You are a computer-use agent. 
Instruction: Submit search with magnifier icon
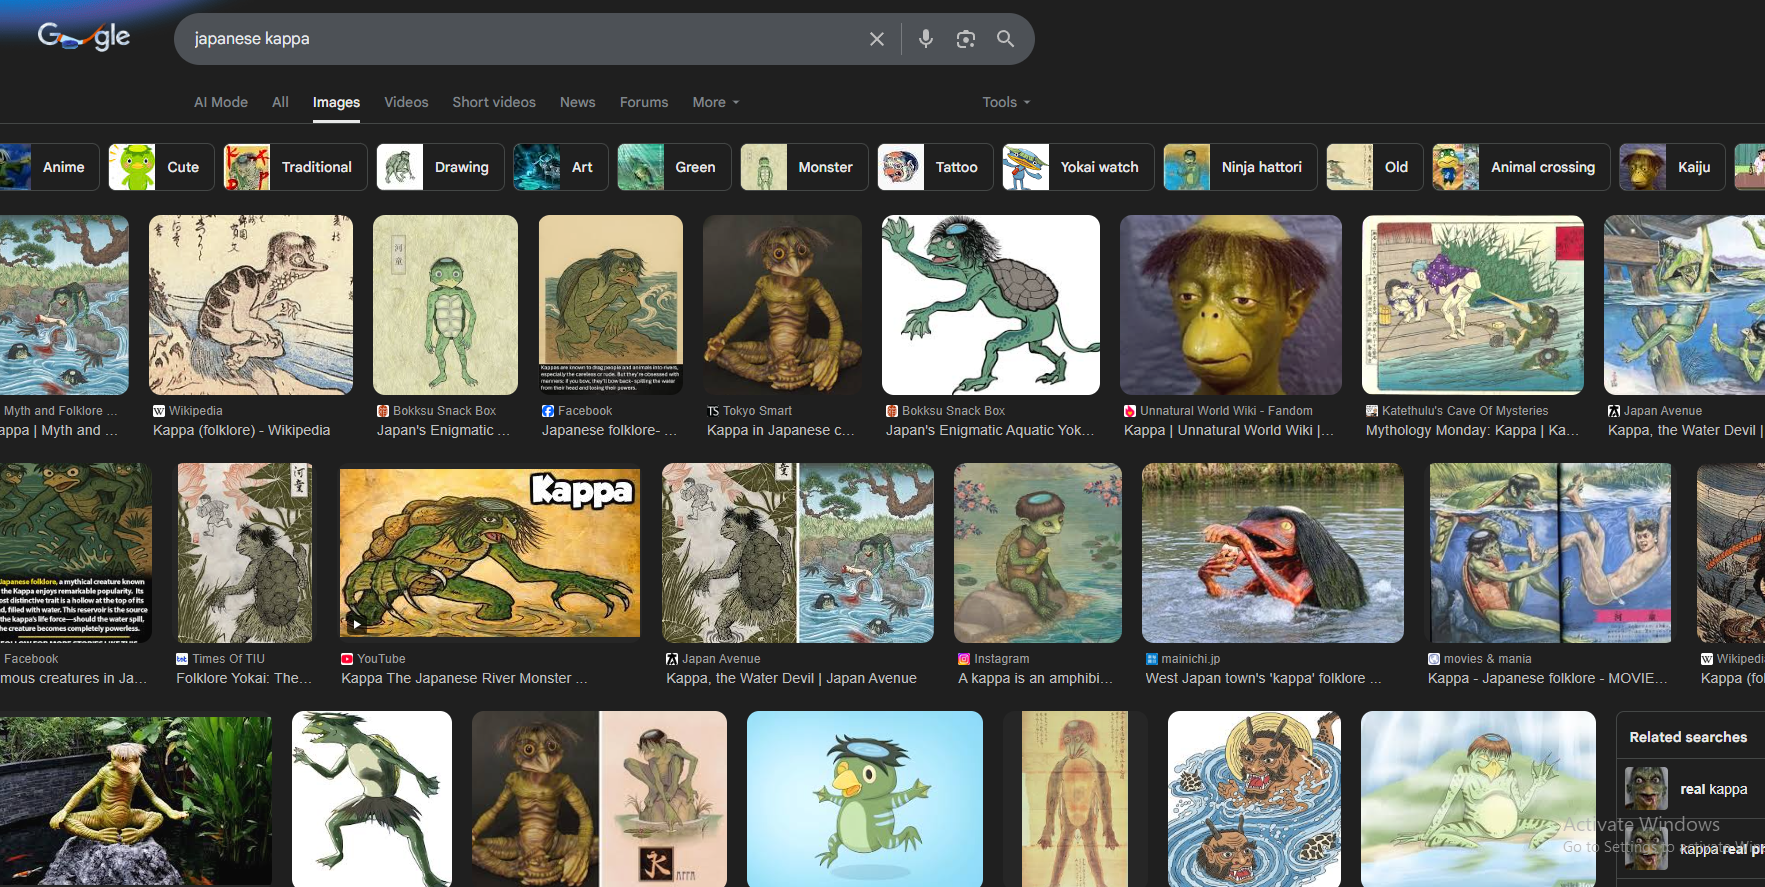[1005, 39]
